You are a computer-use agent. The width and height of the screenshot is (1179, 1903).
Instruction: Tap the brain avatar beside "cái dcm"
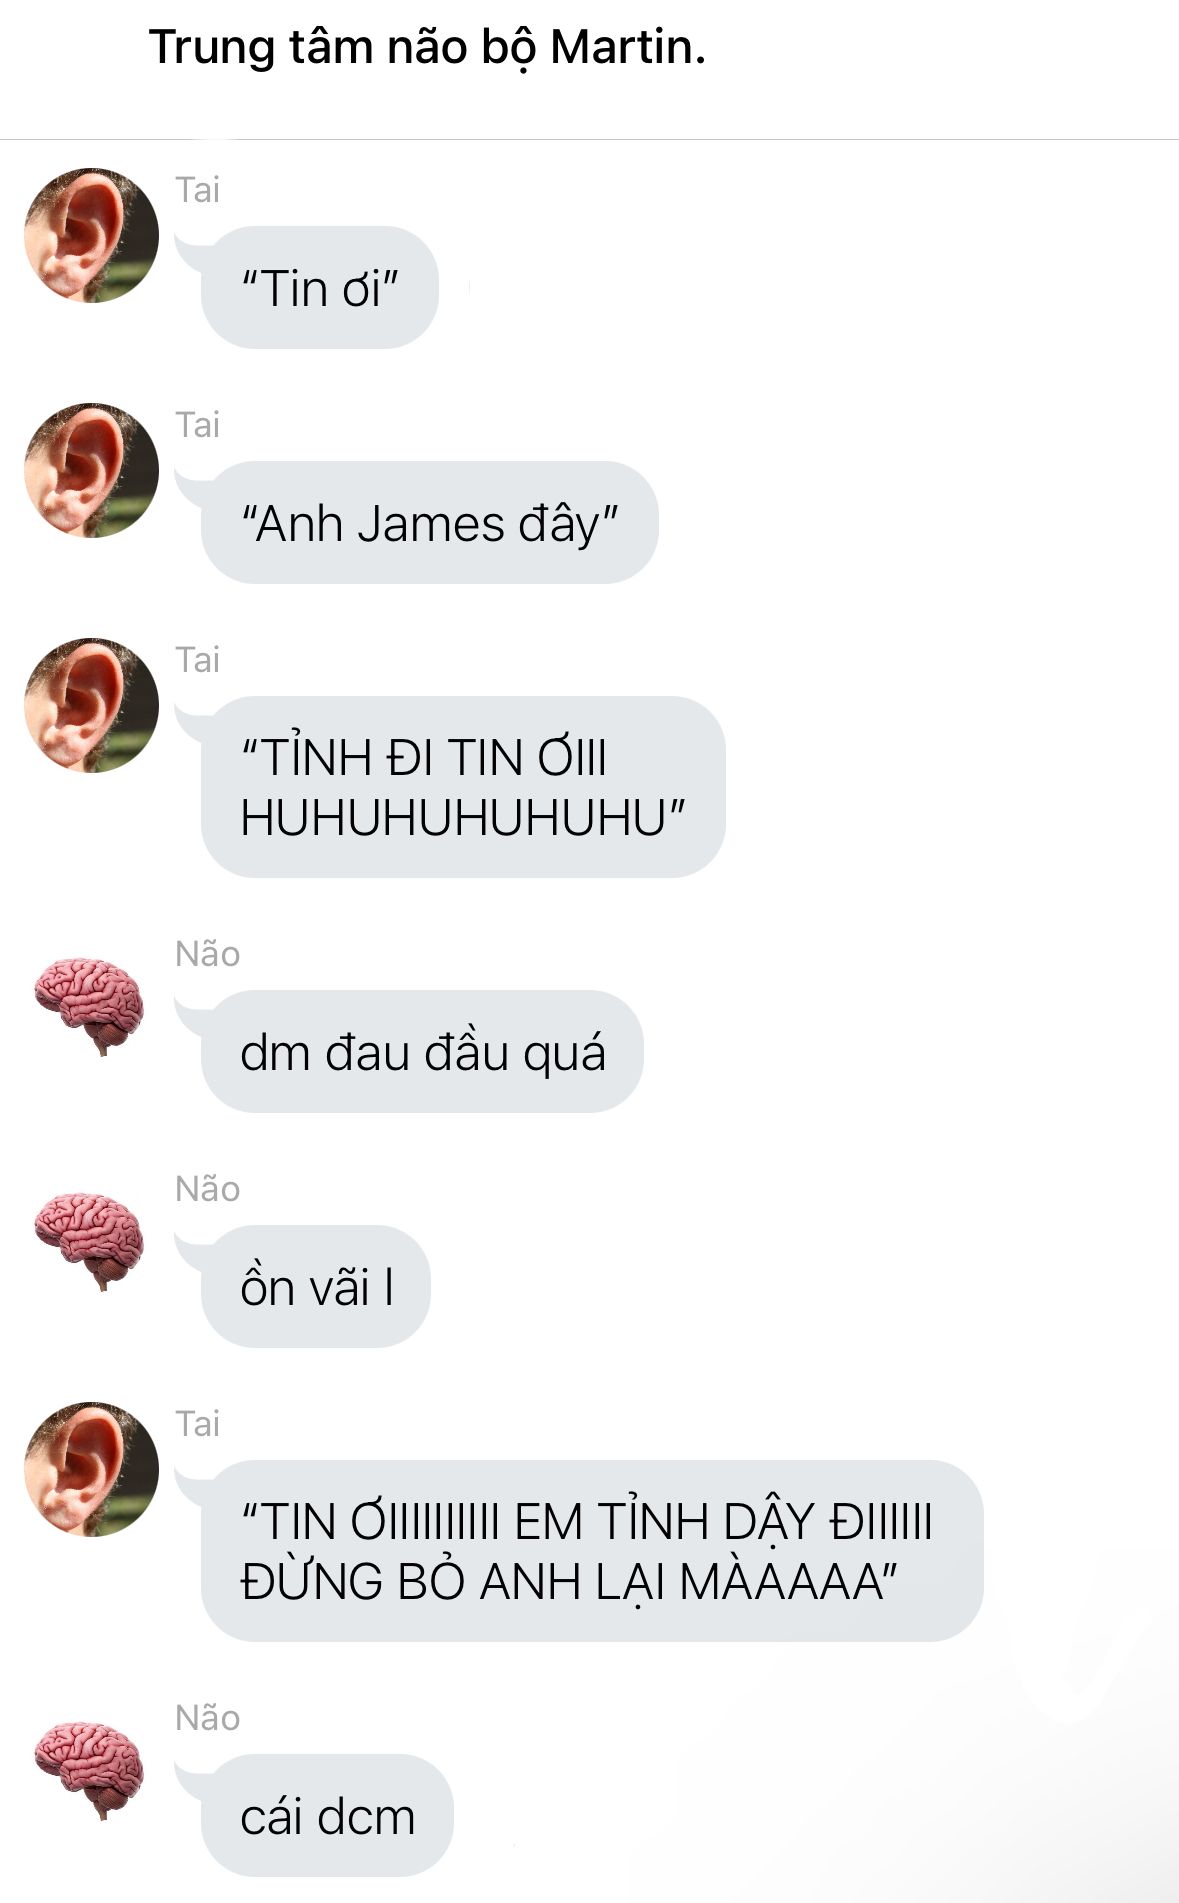click(89, 1769)
